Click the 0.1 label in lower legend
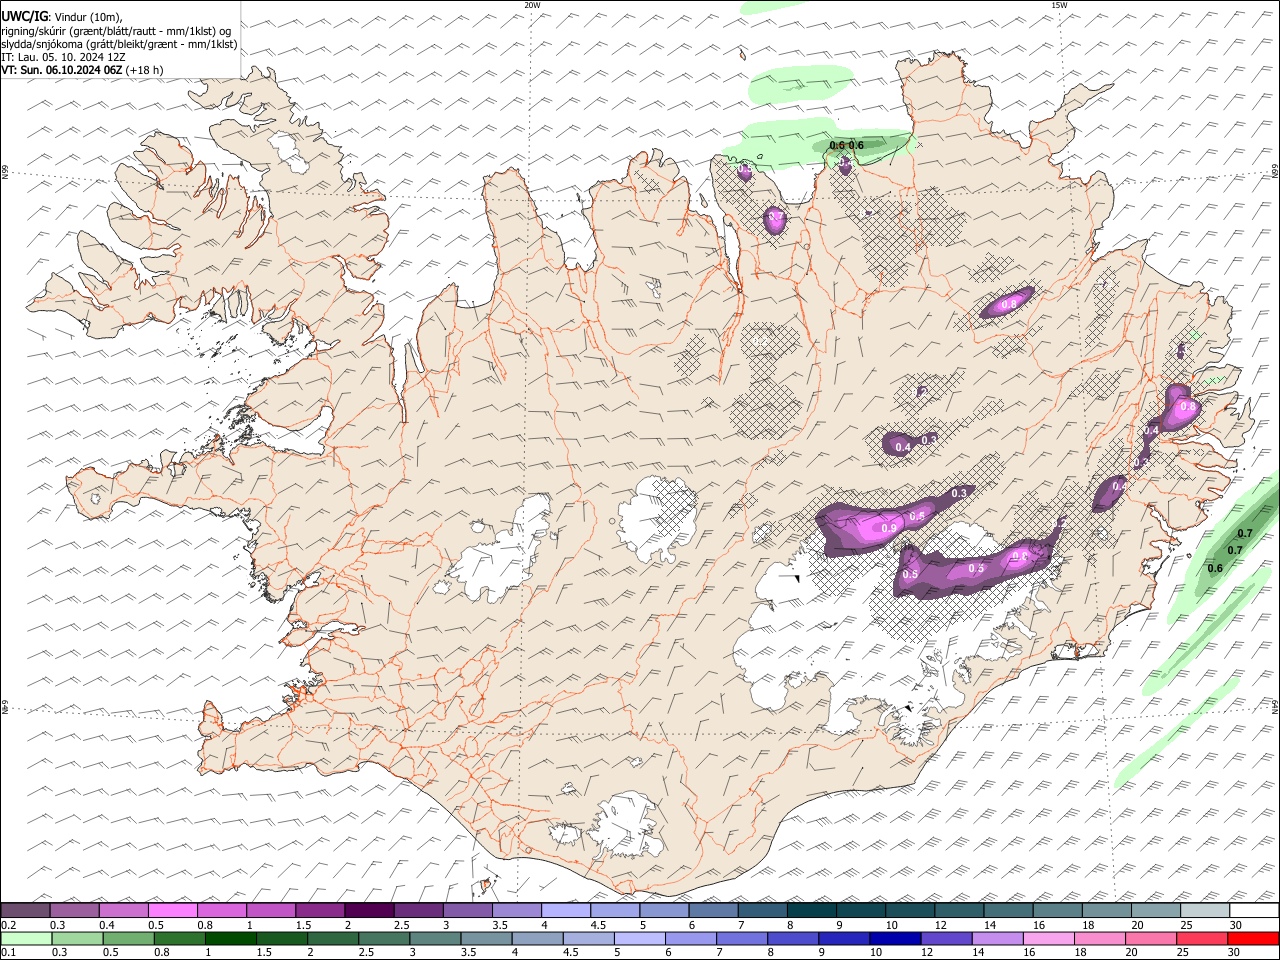1280x960 pixels. click(8, 953)
